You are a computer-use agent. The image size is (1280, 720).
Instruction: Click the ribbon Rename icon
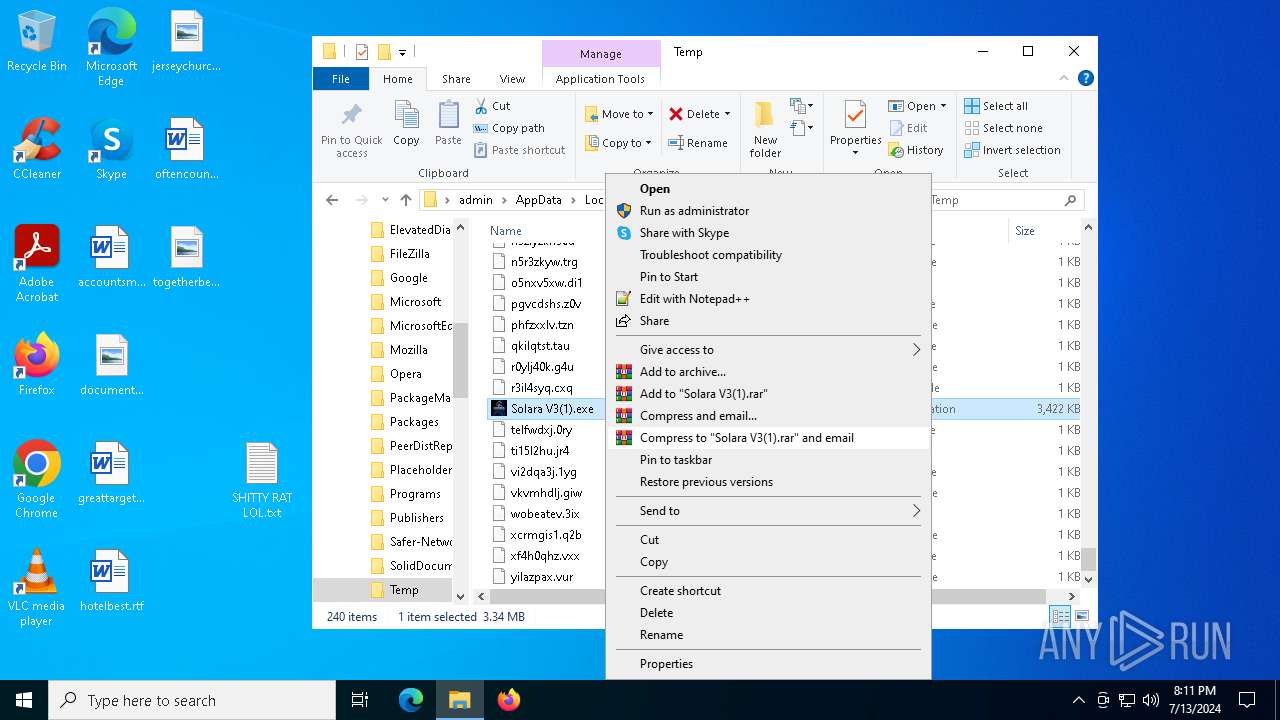677,143
